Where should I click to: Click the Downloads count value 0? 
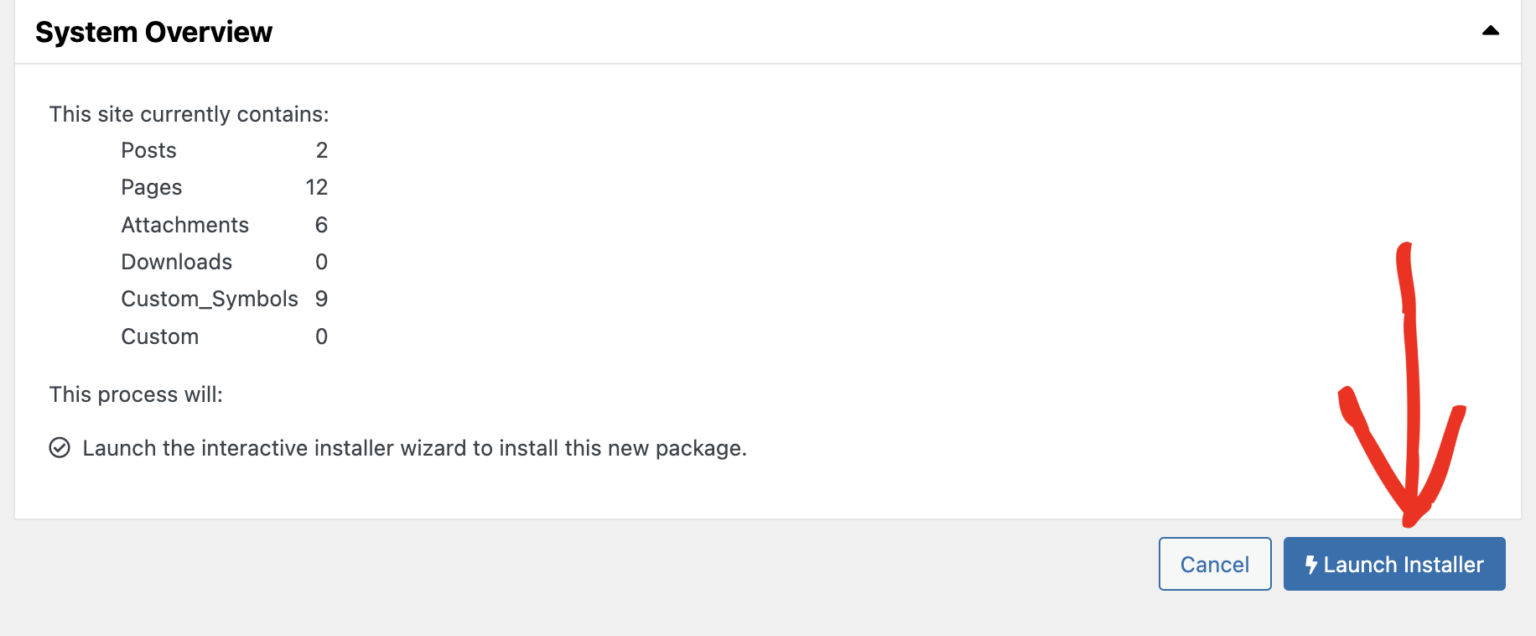point(321,262)
